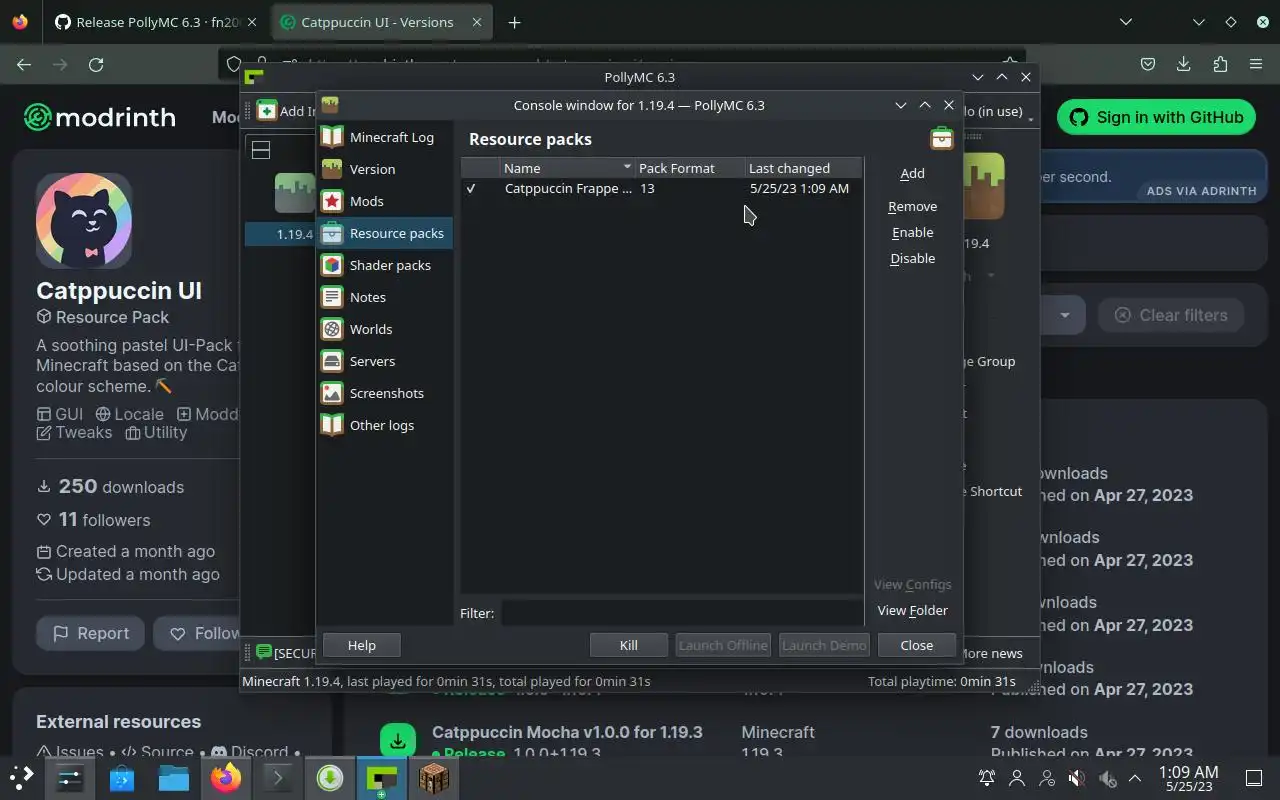Open the Firefox downloads panel
The width and height of the screenshot is (1280, 800).
click(1183, 64)
